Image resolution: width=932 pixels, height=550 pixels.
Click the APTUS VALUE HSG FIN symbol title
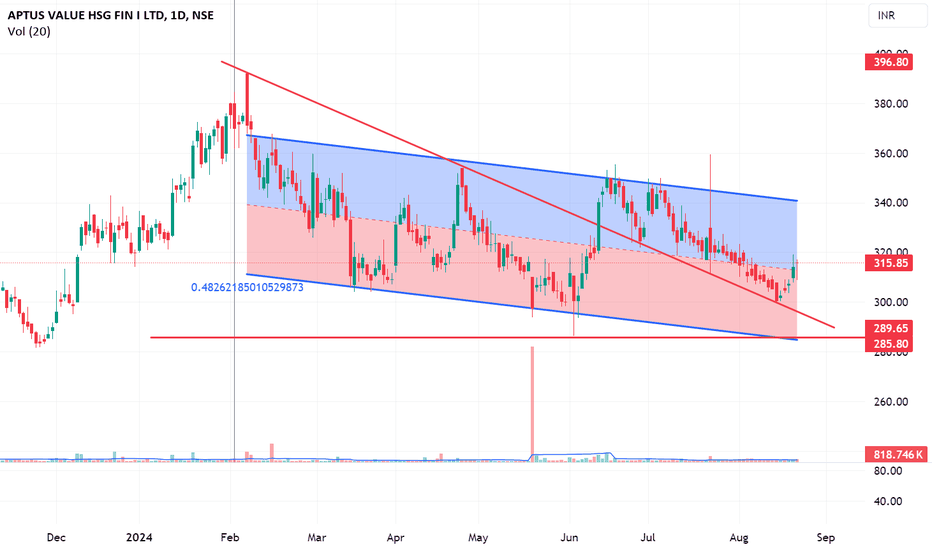coord(111,15)
